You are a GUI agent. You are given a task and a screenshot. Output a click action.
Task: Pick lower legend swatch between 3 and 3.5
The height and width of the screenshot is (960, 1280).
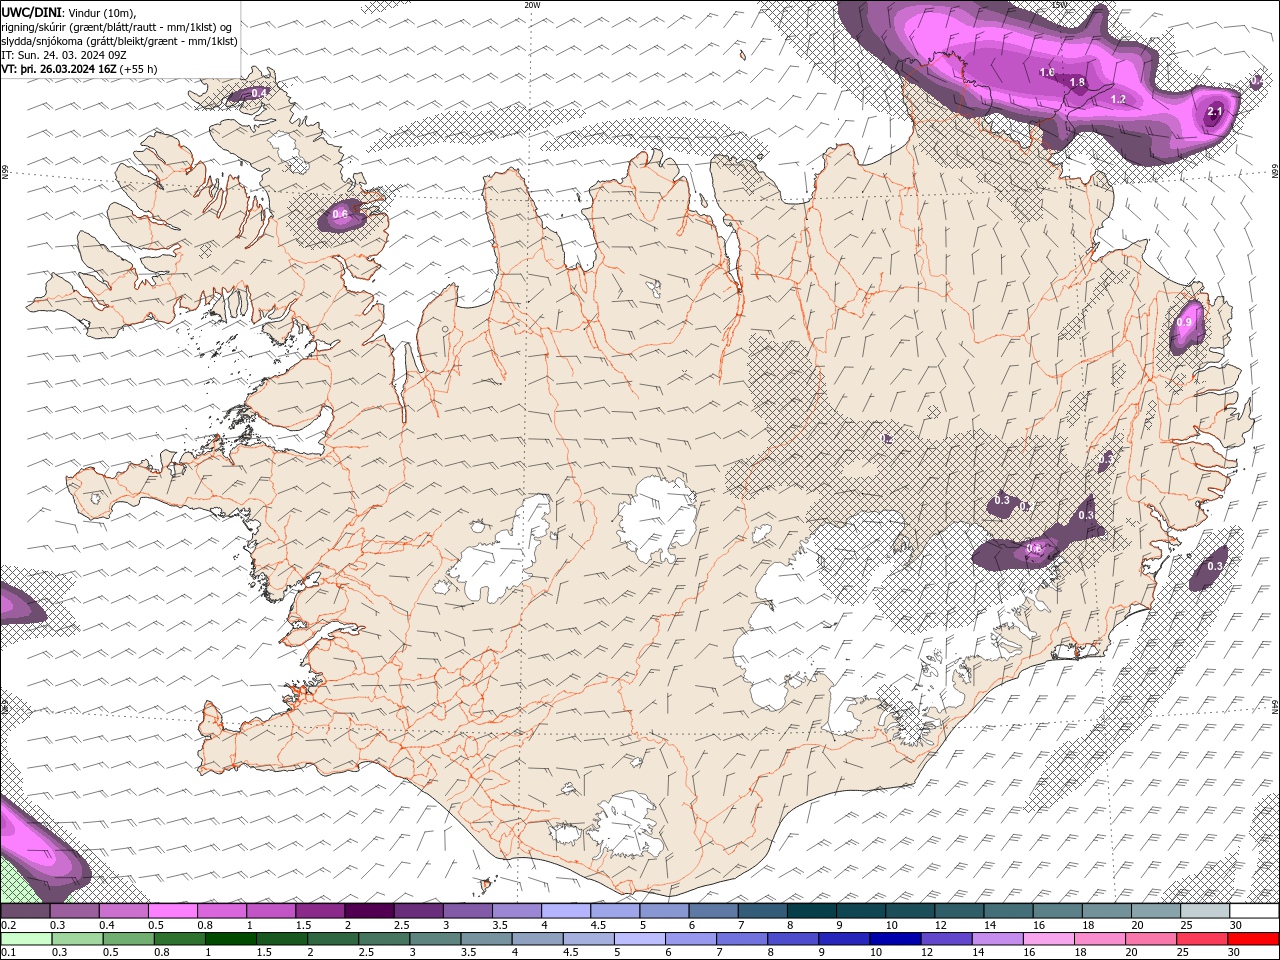434,938
